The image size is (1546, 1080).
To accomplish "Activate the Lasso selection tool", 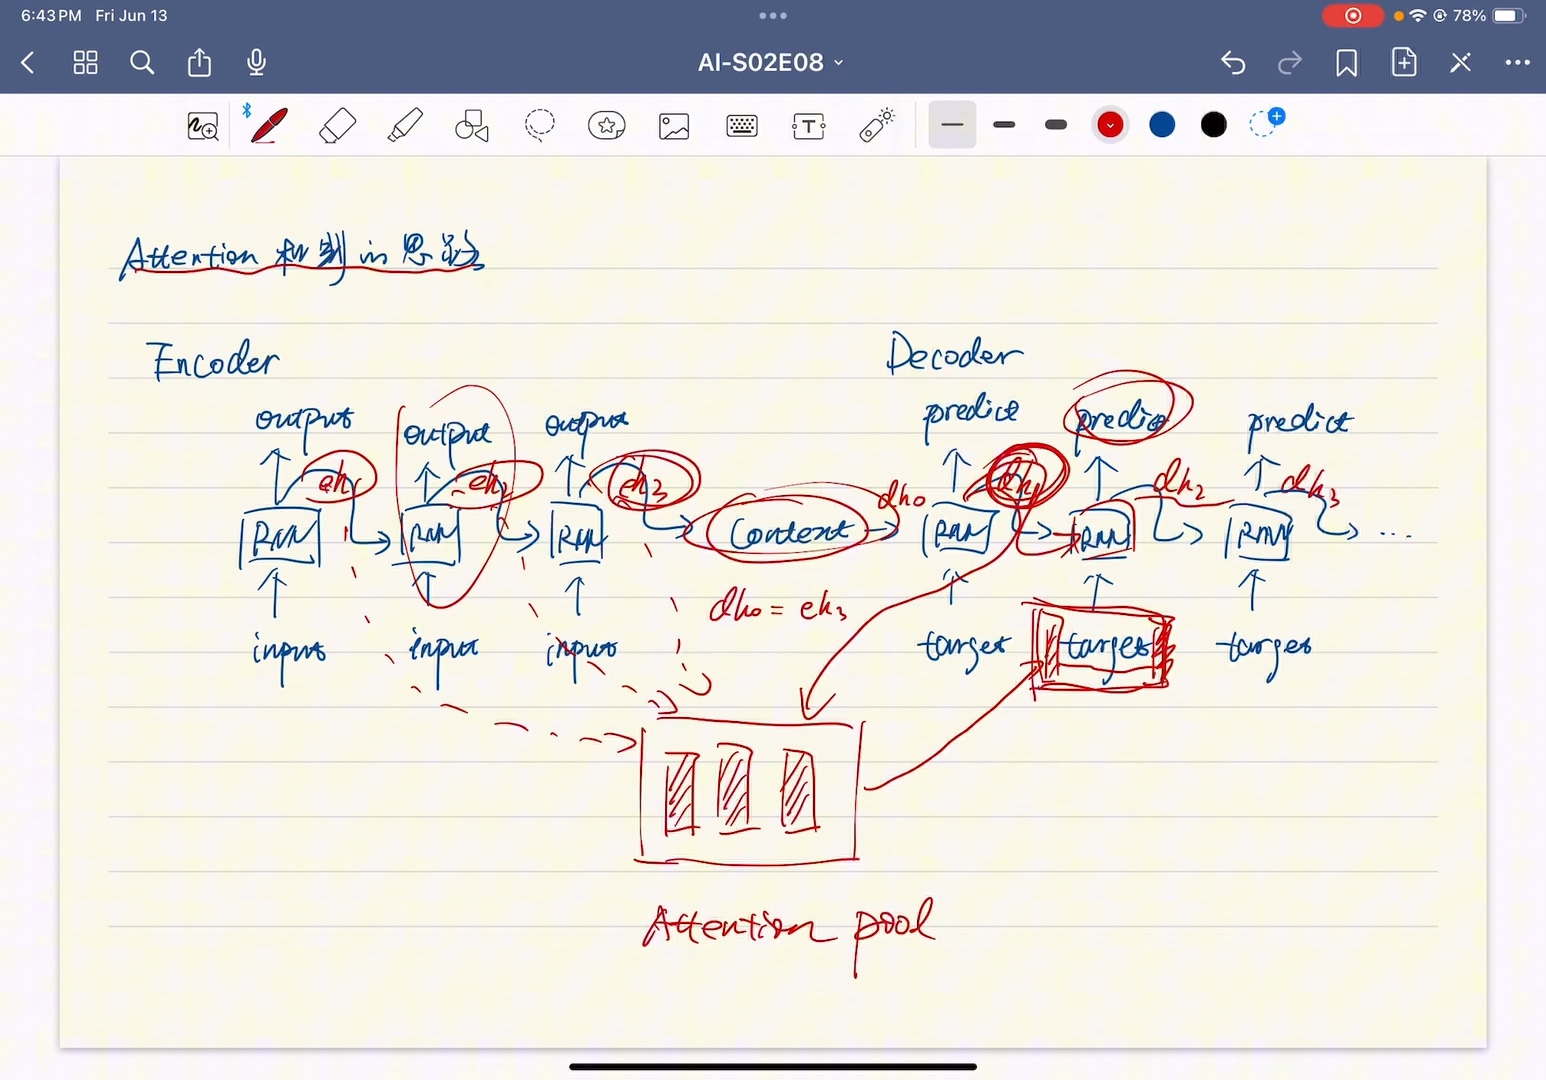I will coord(540,126).
